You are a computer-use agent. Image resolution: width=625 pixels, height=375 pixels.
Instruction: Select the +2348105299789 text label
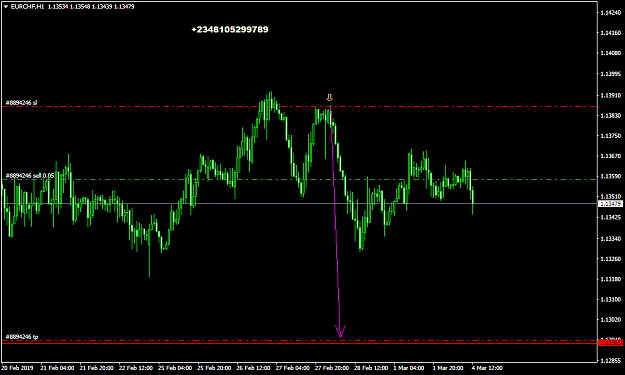click(x=230, y=29)
